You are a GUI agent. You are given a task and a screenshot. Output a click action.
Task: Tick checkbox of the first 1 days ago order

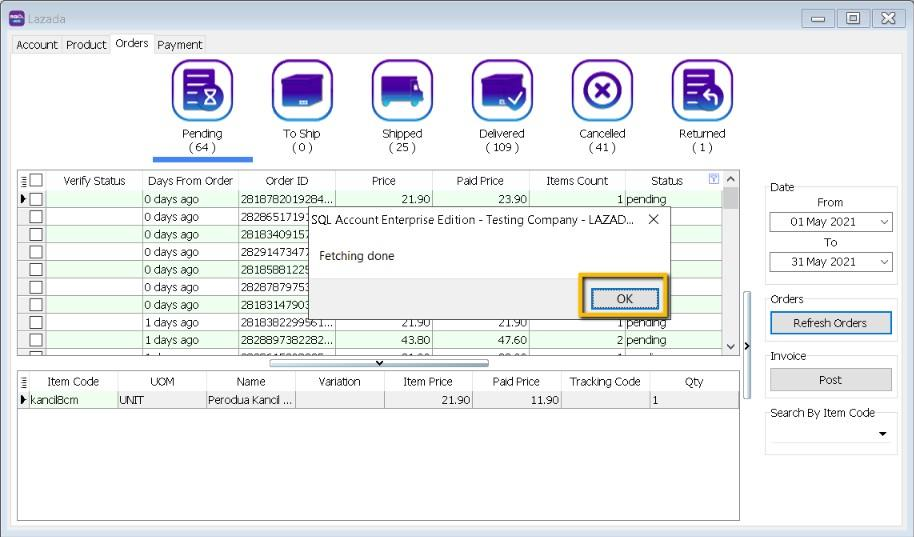(x=36, y=323)
